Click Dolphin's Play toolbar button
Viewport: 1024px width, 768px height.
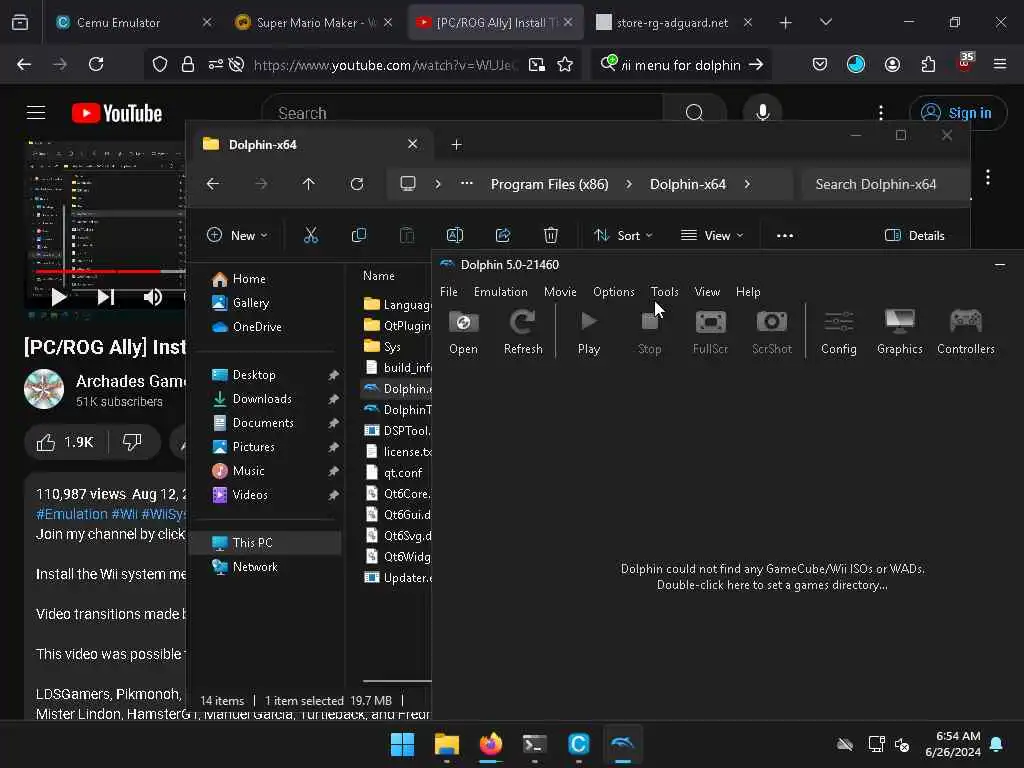588,332
